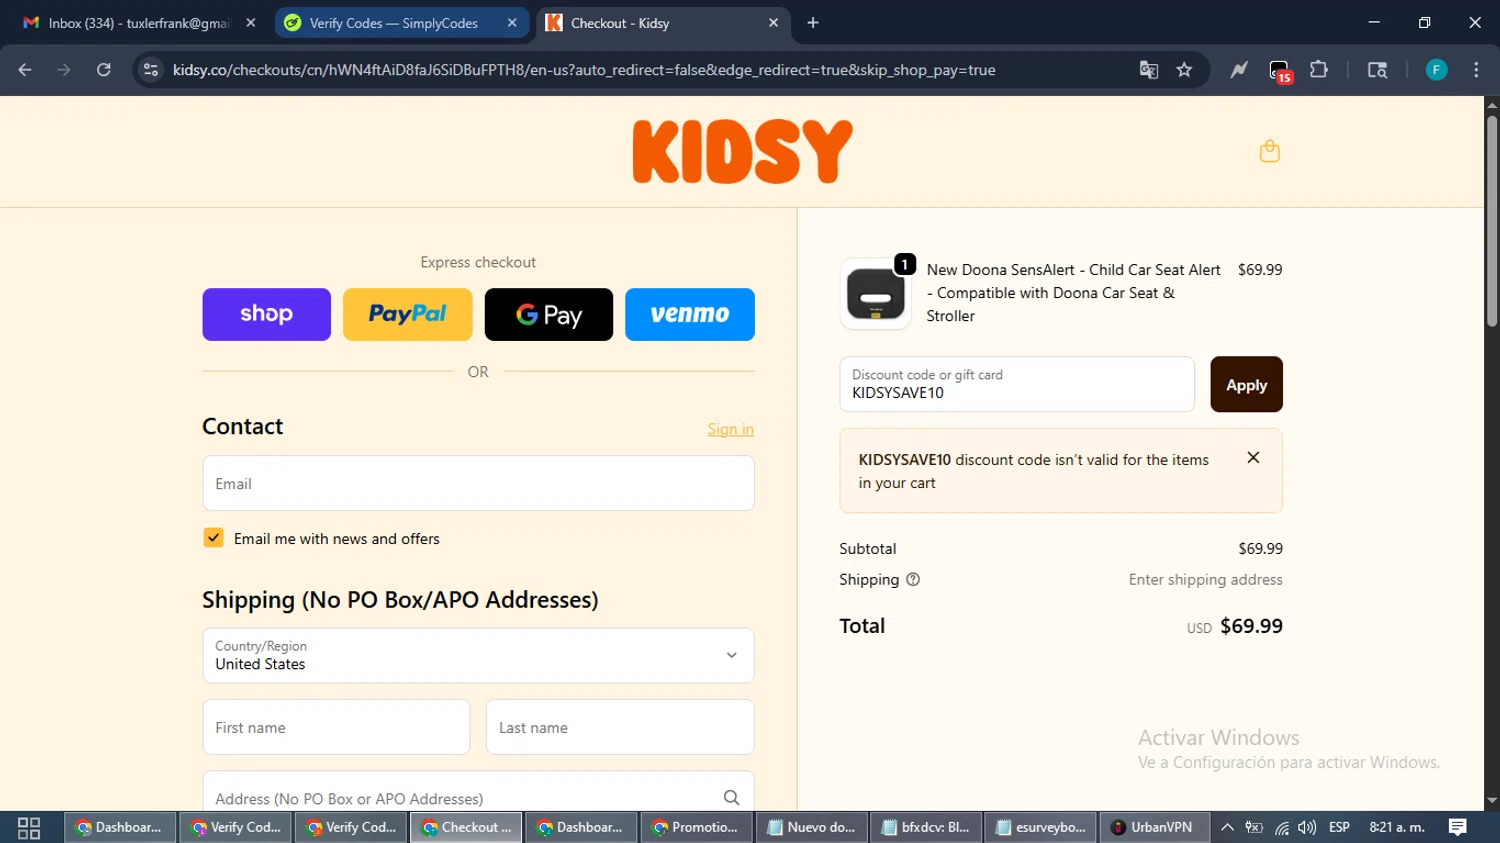Open the site information icon in address bar
Viewport: 1500px width, 843px height.
click(x=151, y=70)
